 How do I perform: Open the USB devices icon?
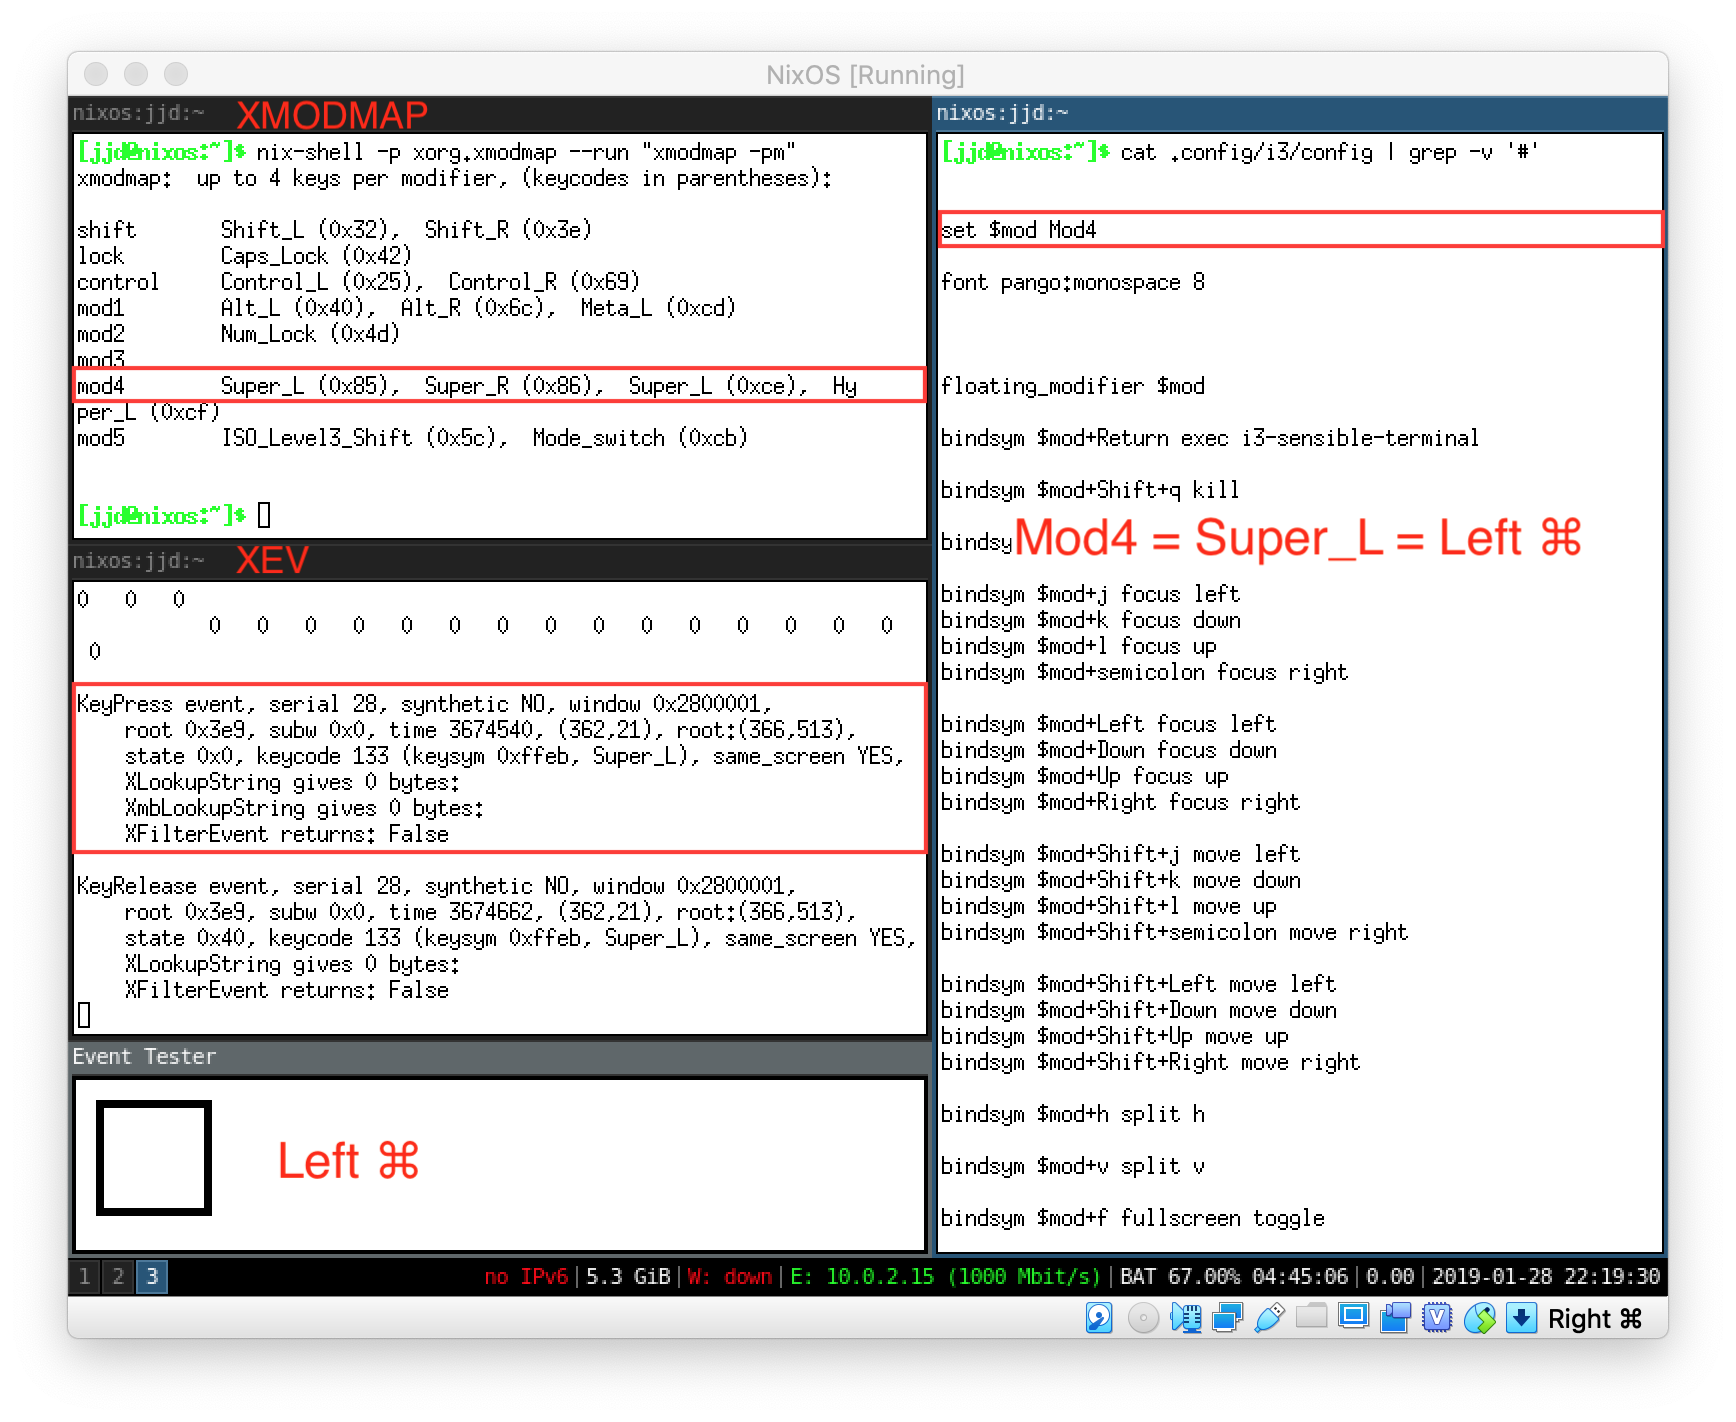click(x=1269, y=1318)
